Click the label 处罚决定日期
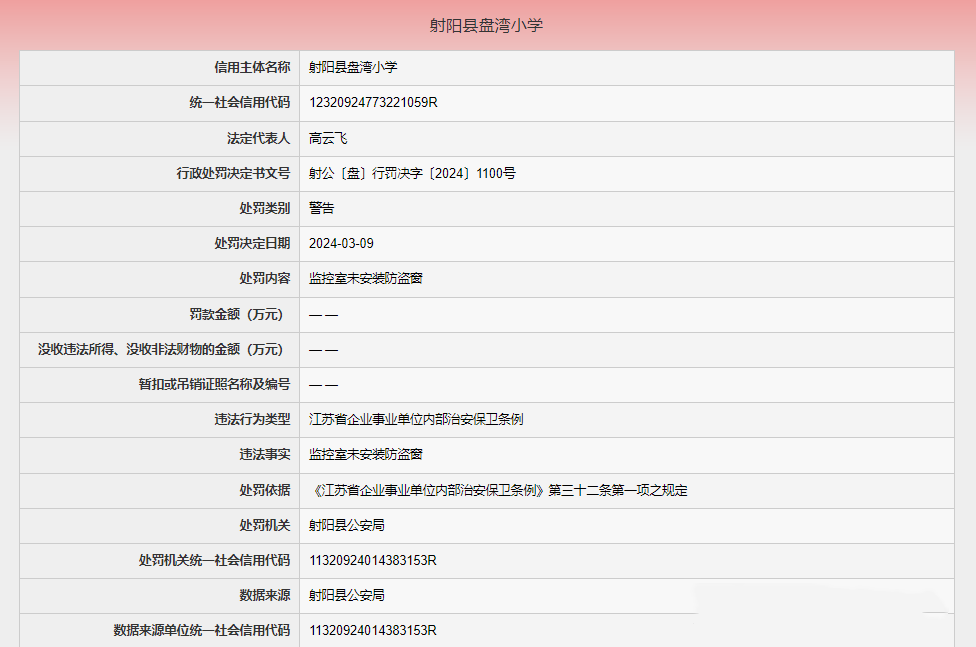 pyautogui.click(x=252, y=243)
